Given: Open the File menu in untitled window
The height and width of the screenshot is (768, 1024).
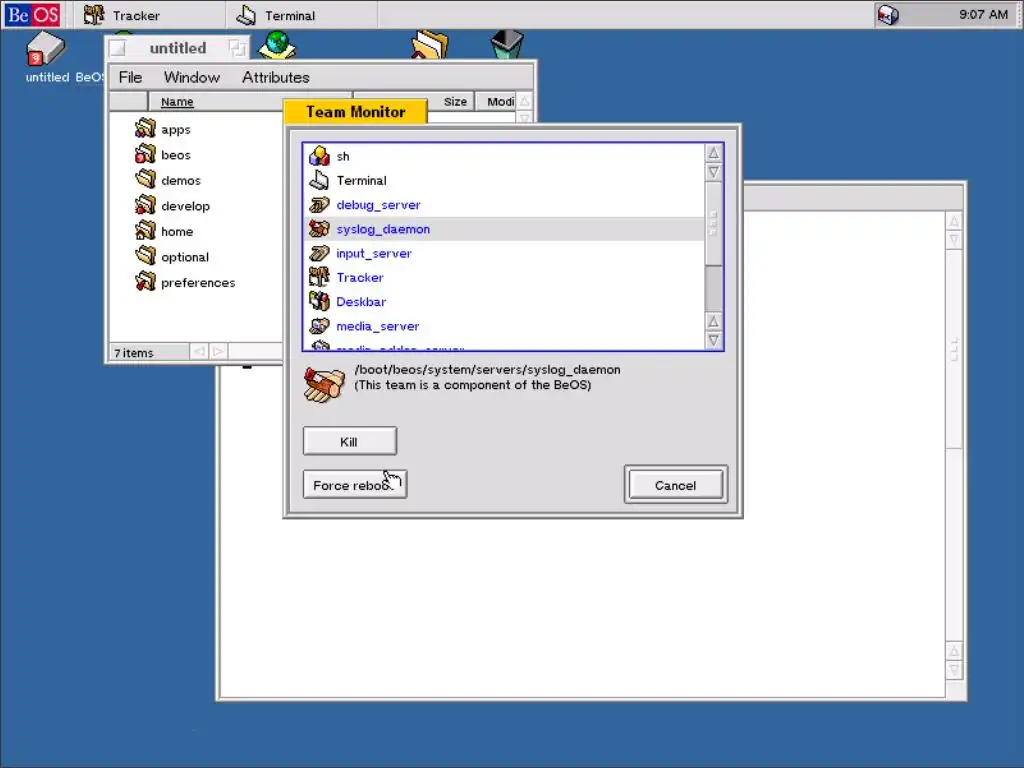Looking at the screenshot, I should [x=131, y=77].
